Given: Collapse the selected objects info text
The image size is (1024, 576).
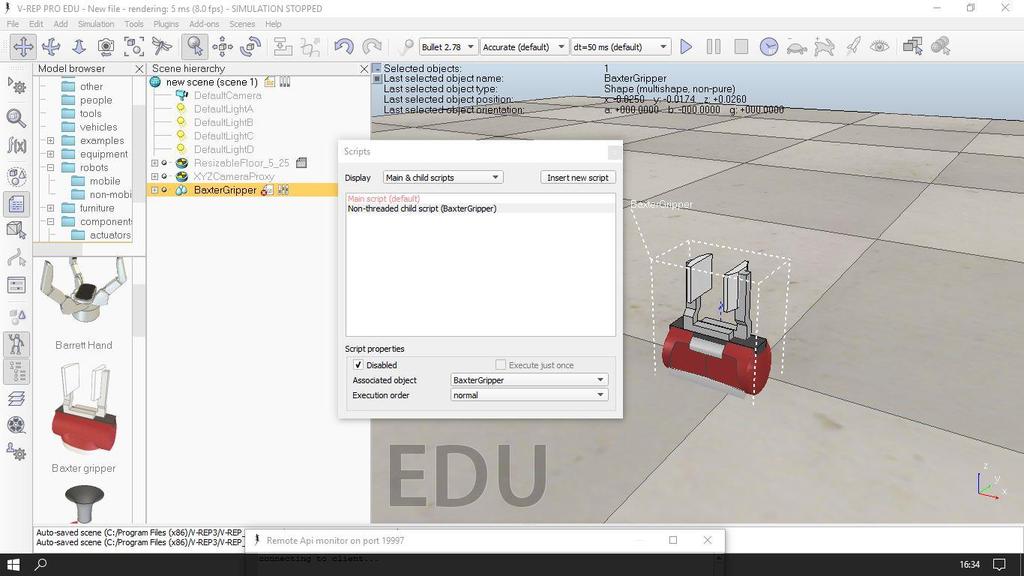Looking at the screenshot, I should pos(377,68).
